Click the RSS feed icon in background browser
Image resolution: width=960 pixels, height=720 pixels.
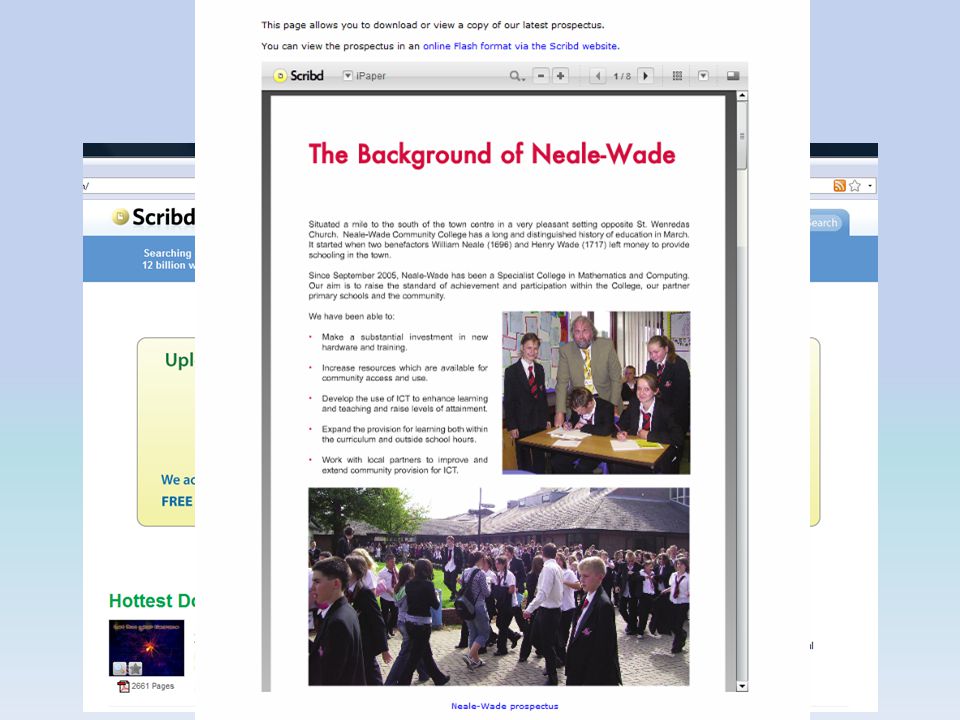tap(839, 186)
